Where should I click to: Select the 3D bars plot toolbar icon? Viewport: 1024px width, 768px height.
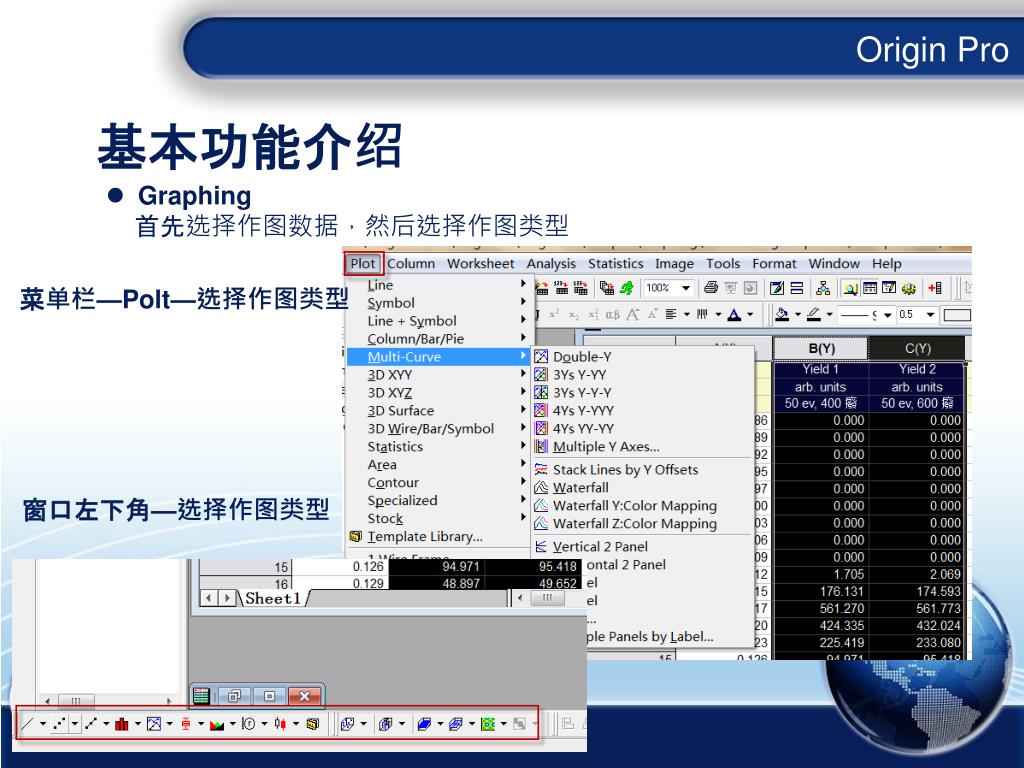point(386,724)
